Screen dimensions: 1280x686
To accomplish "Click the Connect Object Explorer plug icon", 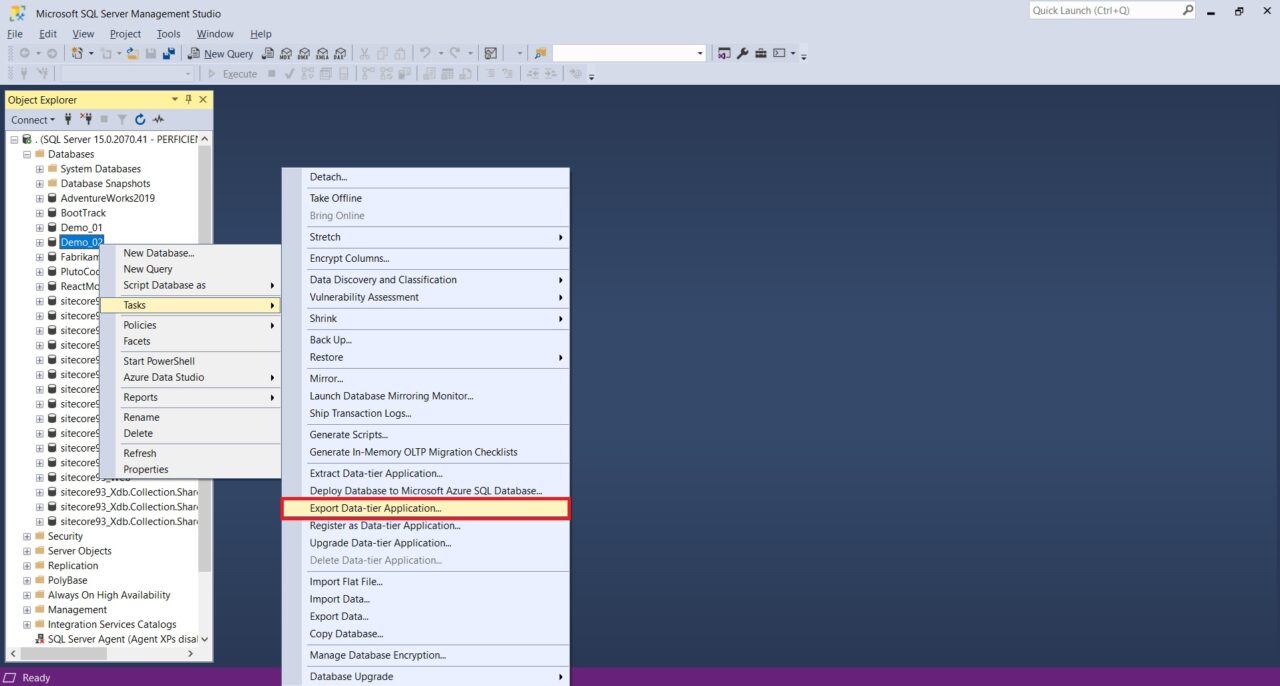I will 68,120.
